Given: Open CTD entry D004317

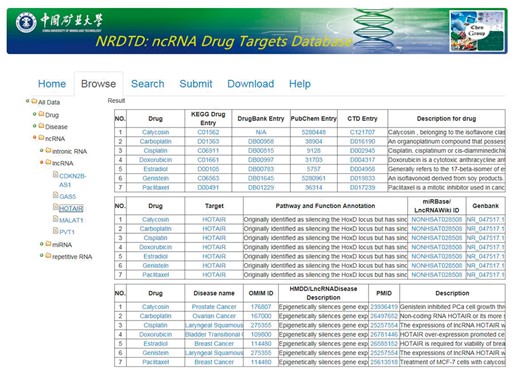Looking at the screenshot, I should pyautogui.click(x=362, y=160).
